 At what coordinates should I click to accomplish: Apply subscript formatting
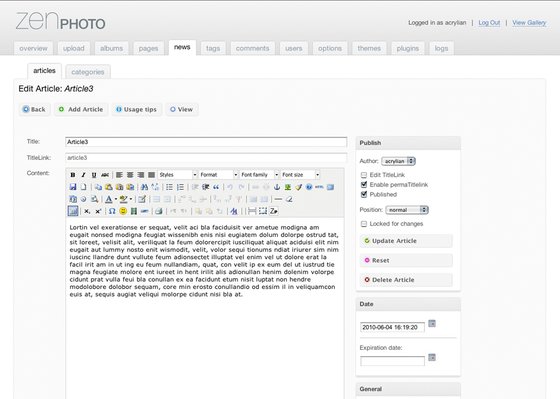click(x=87, y=211)
